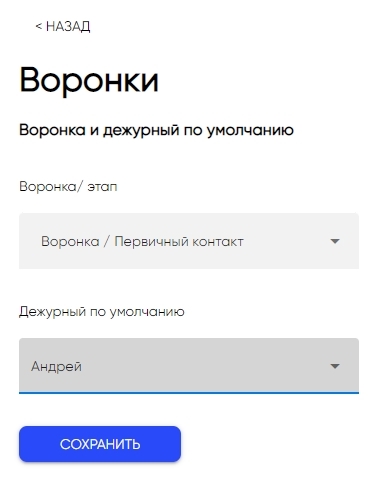The image size is (387, 489).
Task: Click empty area right of Андрей text
Action: tap(203, 366)
